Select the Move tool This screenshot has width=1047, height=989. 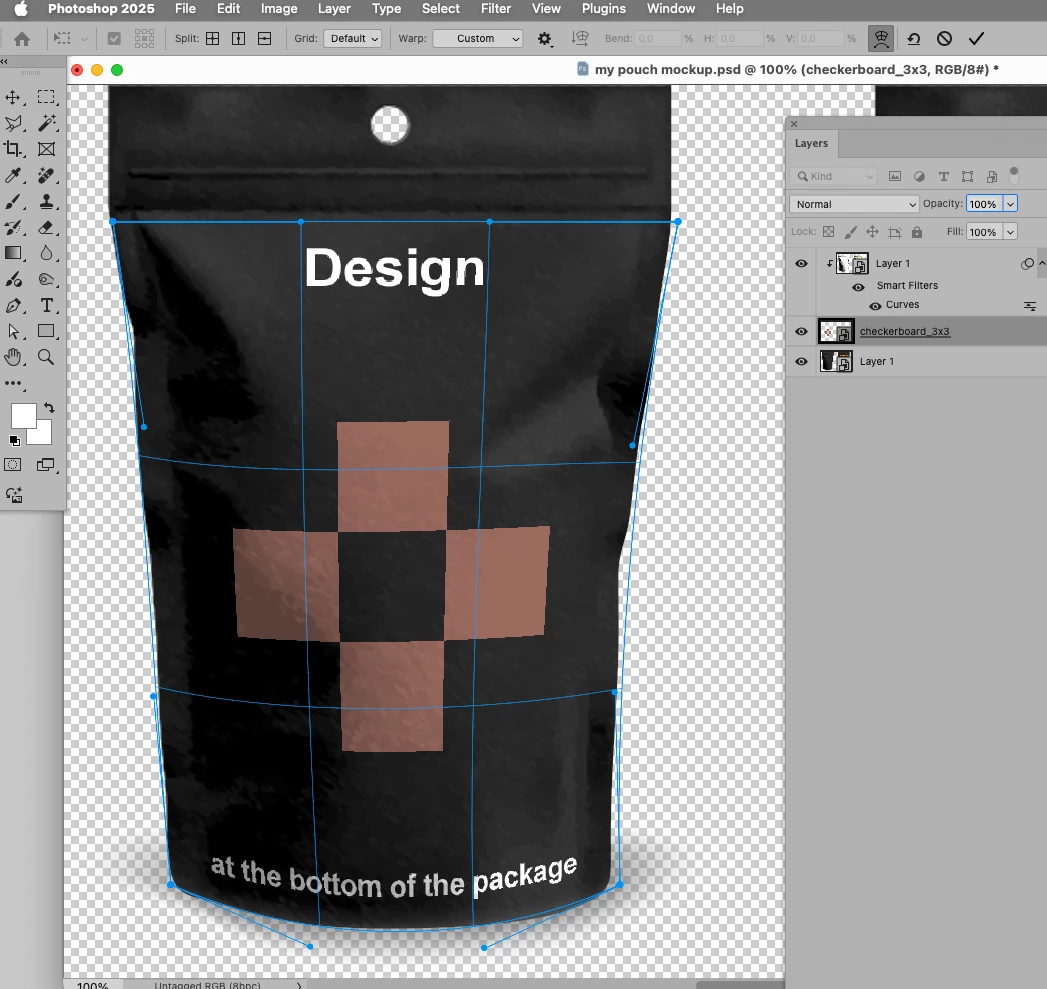click(13, 97)
